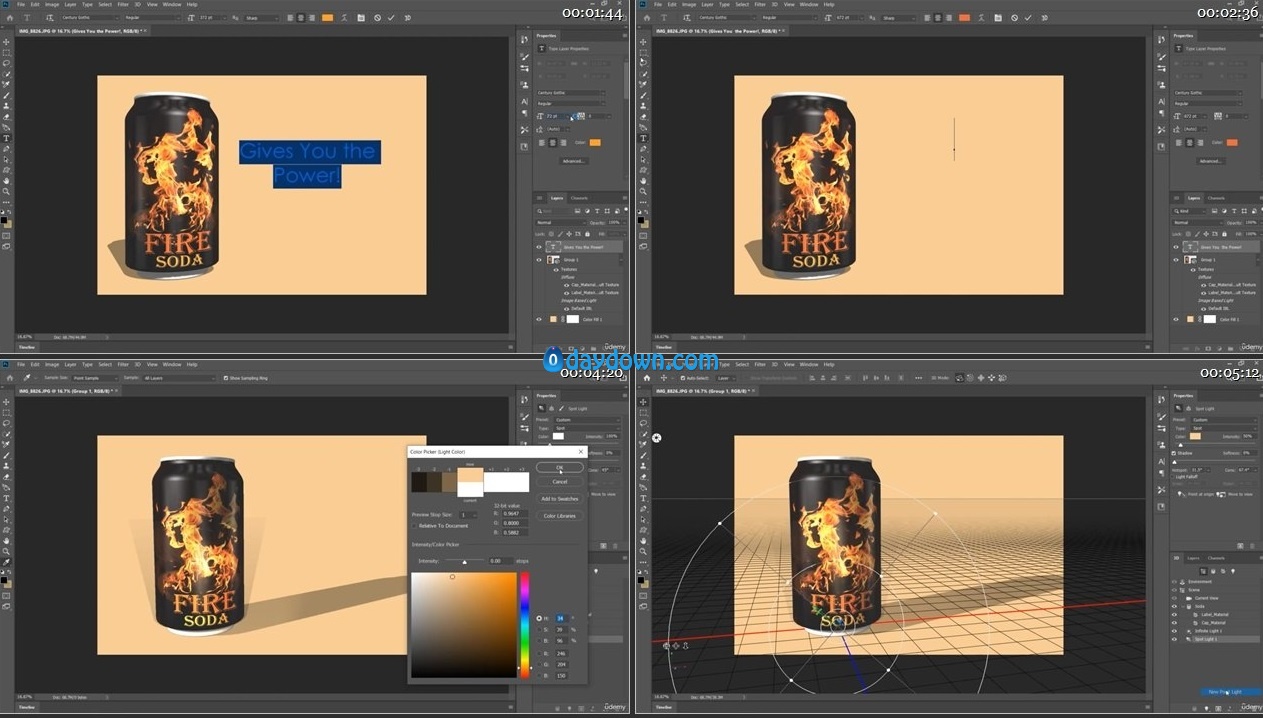This screenshot has height=718, width=1263.
Task: Open All Layers sample dropdown, bottom-left window
Action: click(180, 378)
